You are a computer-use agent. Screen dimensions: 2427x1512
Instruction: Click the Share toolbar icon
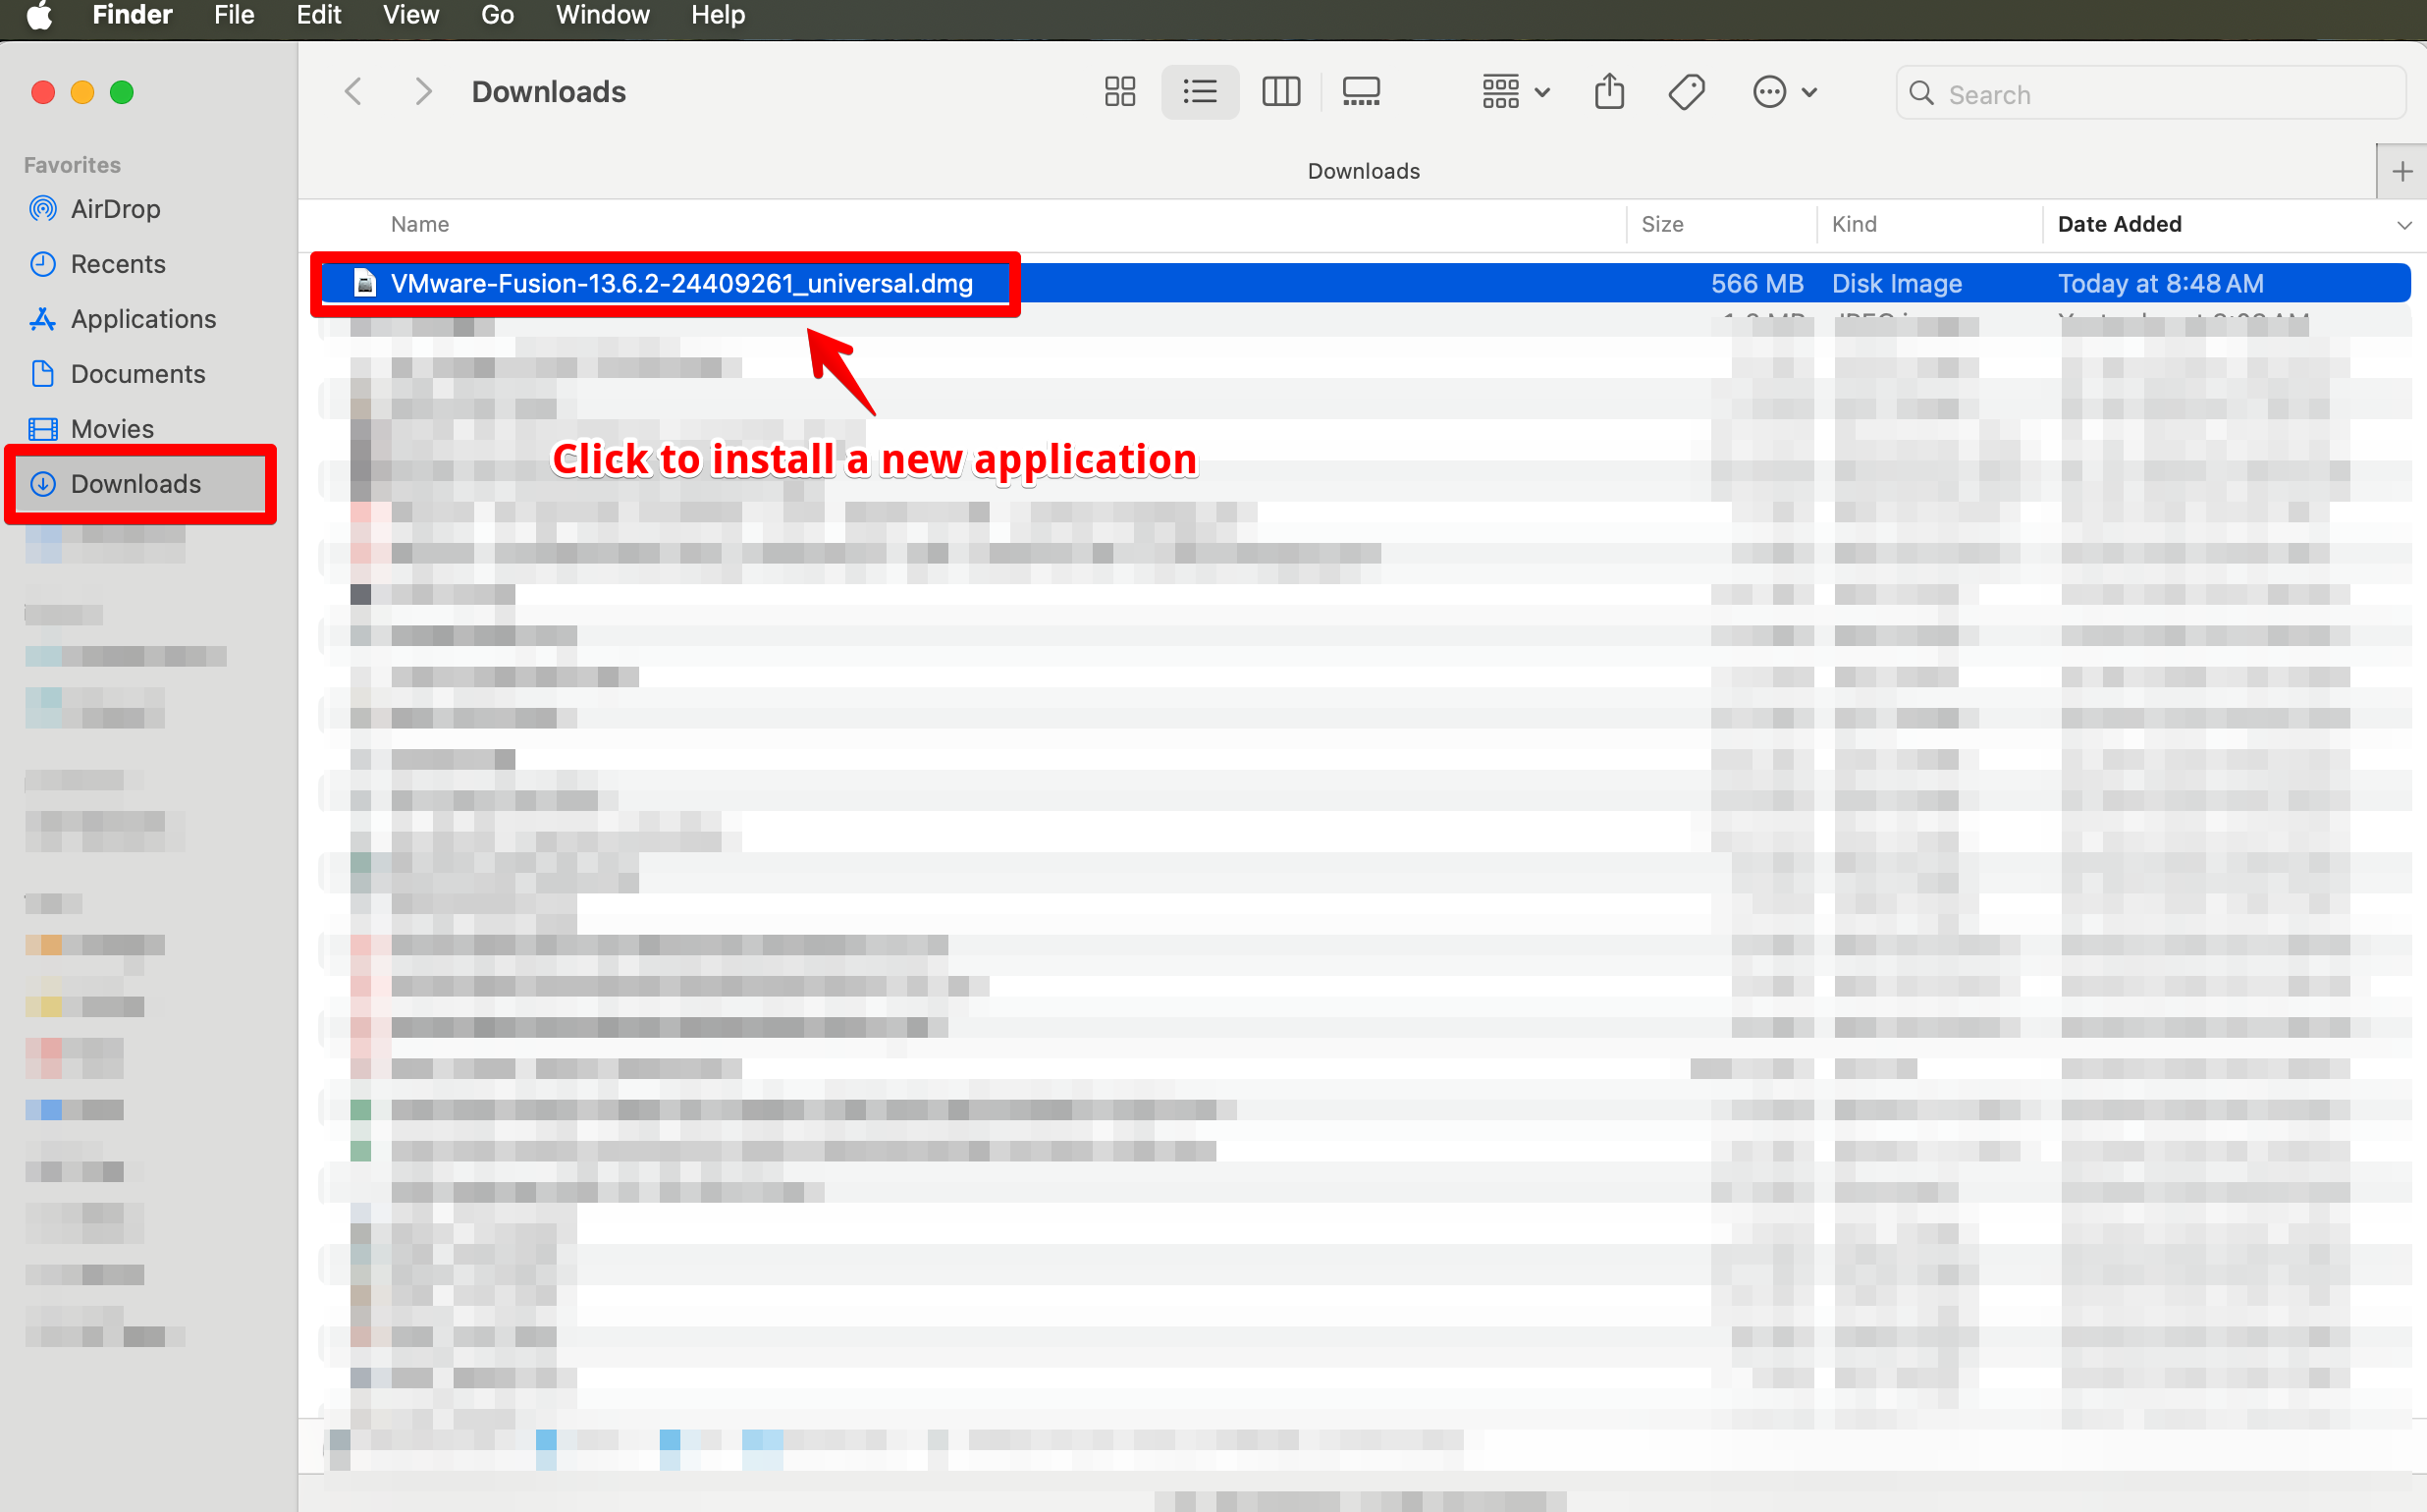coord(1609,92)
